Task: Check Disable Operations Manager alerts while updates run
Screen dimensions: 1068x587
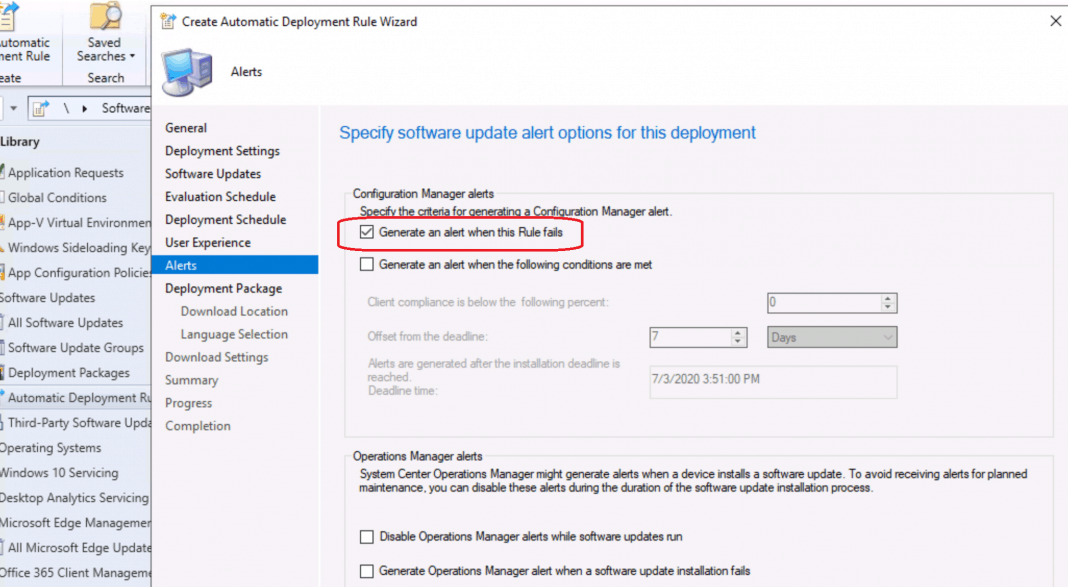Action: click(x=366, y=537)
